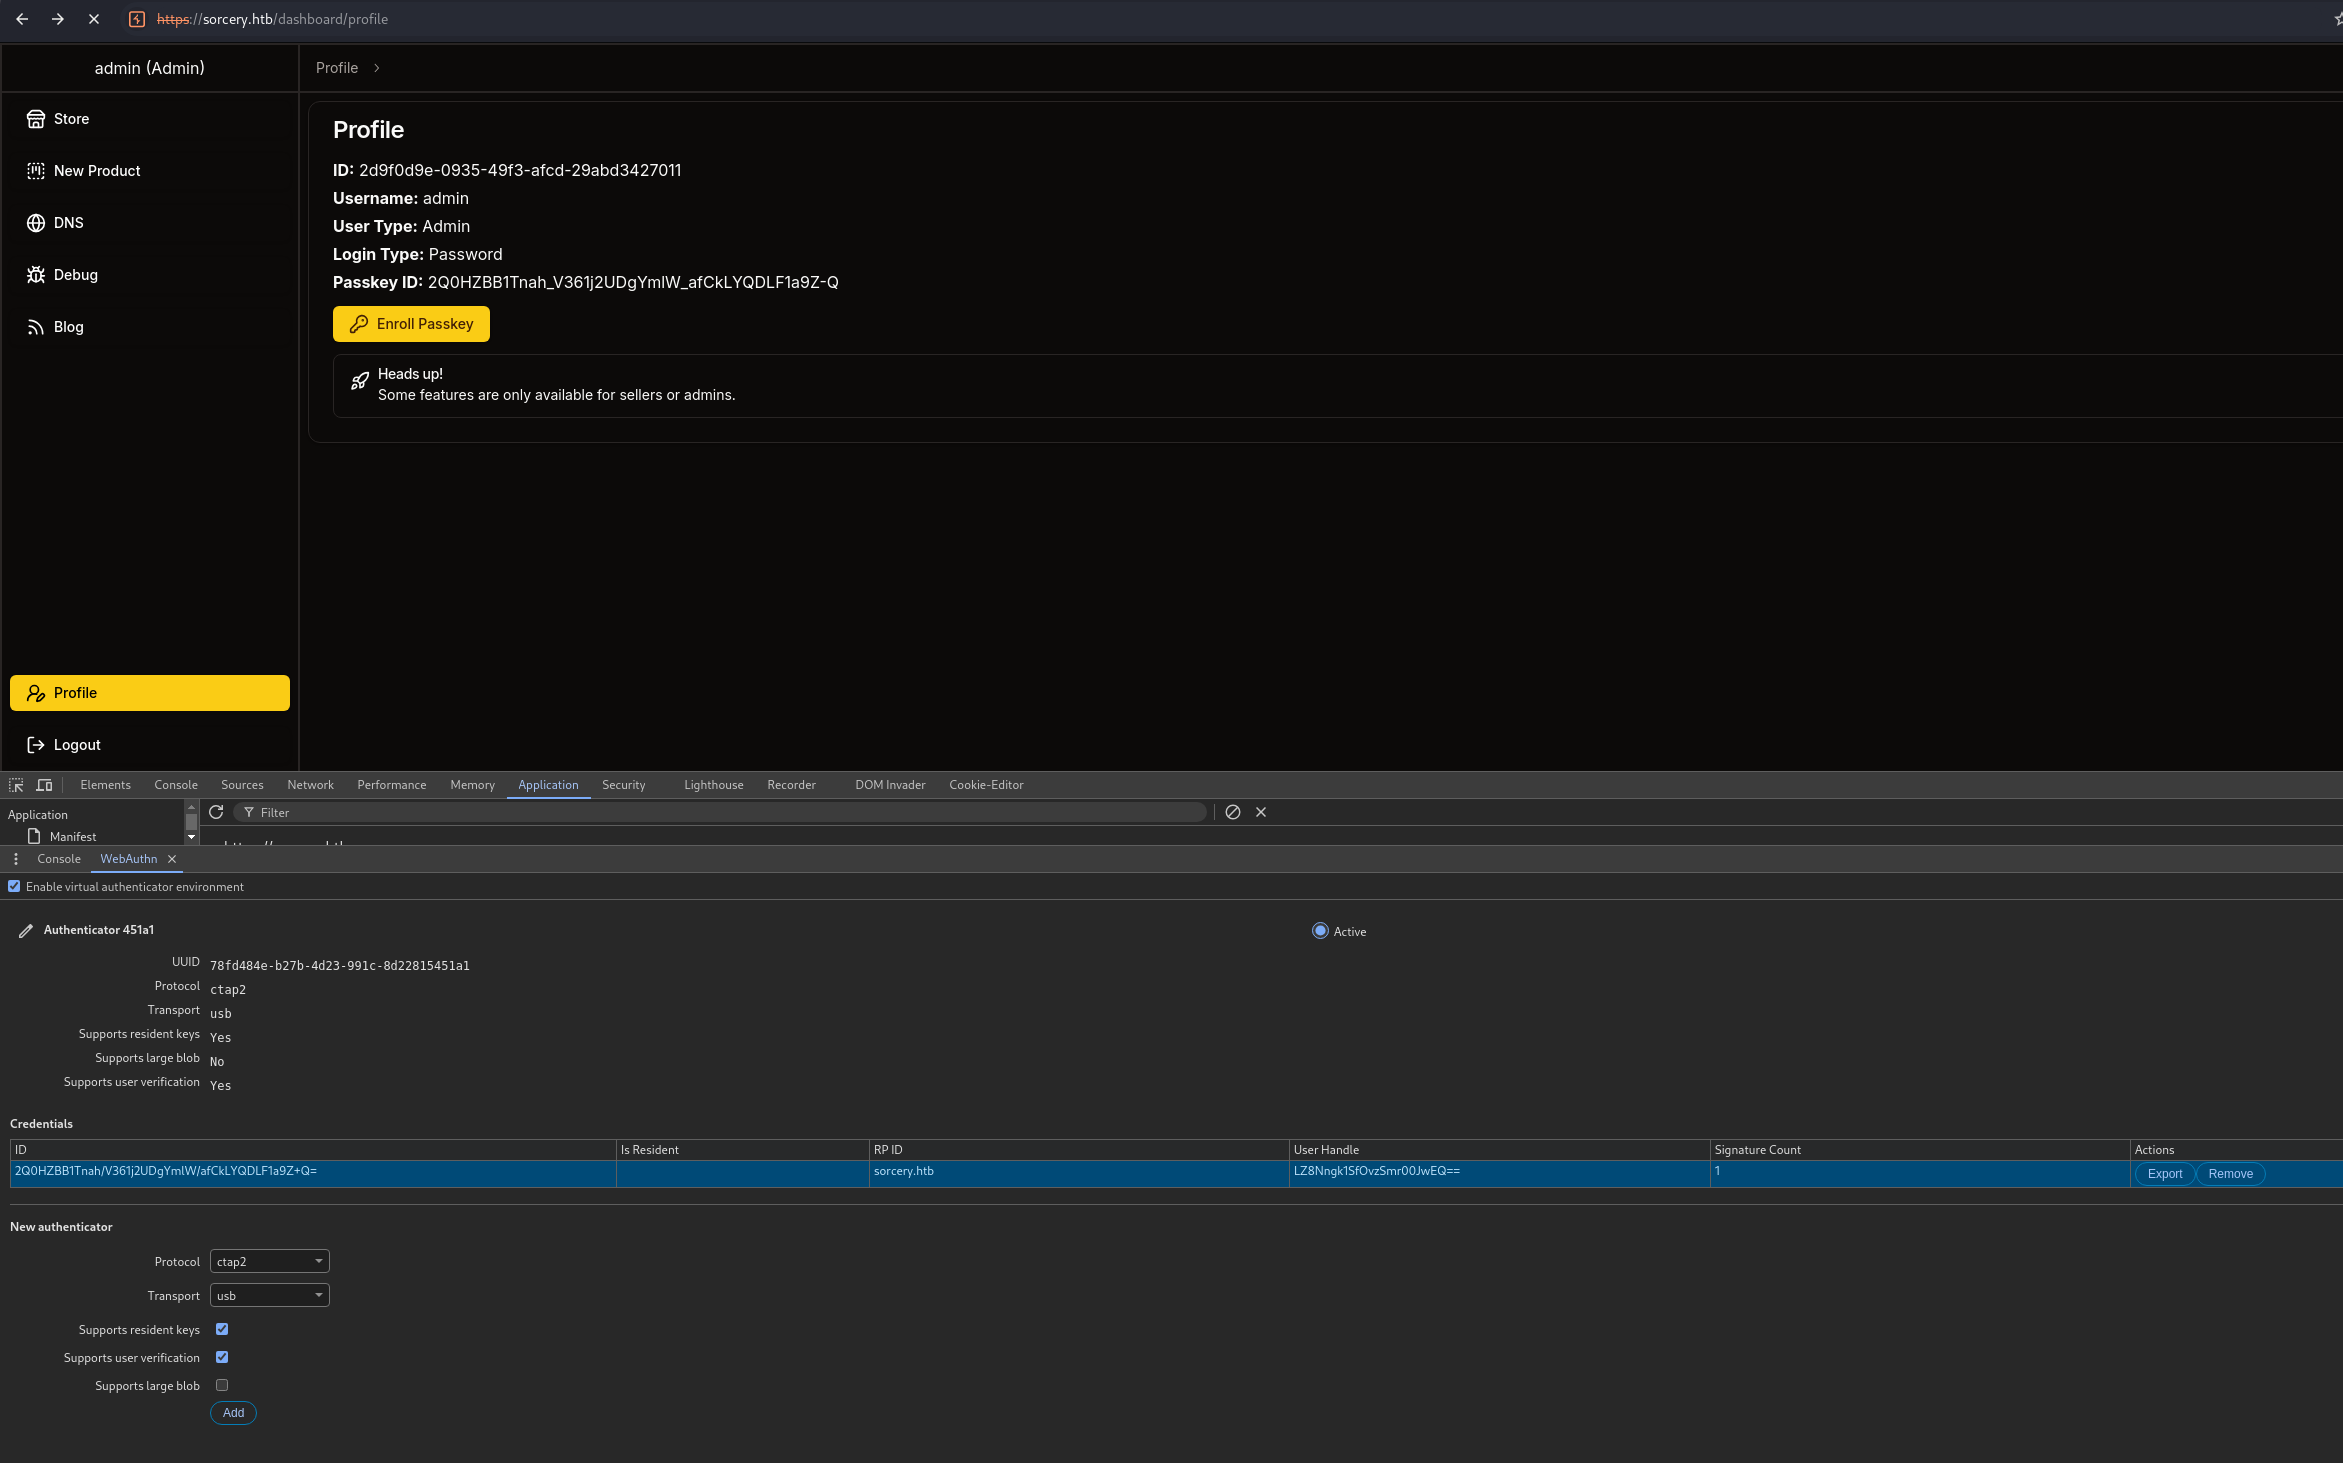
Task: Switch to the Cookie-Editor tab
Action: (x=985, y=785)
